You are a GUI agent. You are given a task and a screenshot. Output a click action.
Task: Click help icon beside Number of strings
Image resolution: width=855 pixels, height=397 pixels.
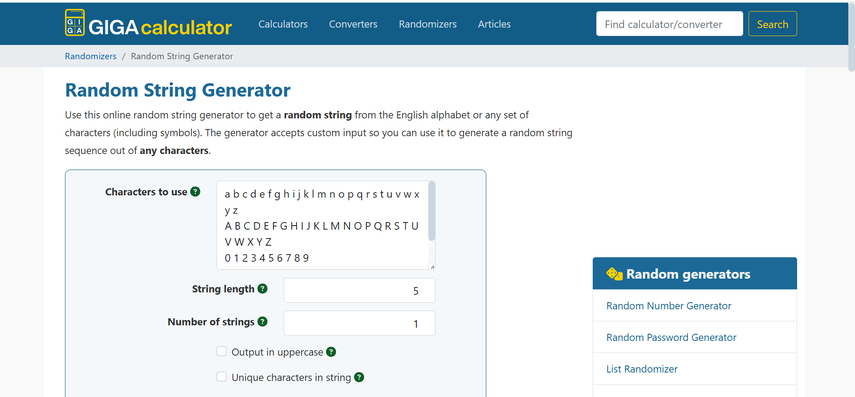pos(262,322)
